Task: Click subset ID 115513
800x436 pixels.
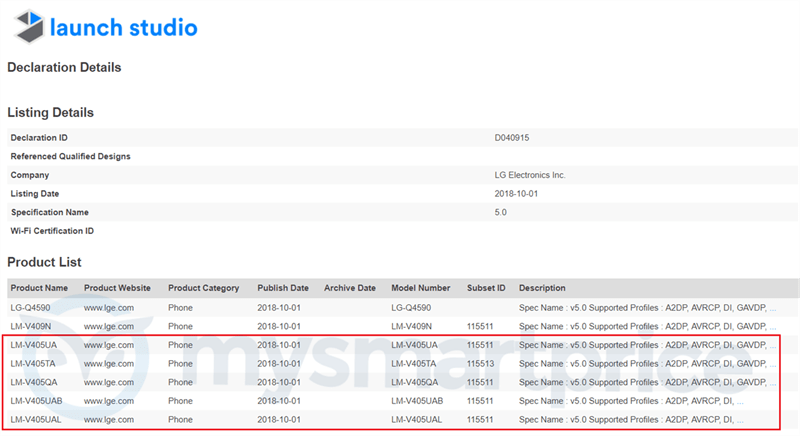Action: (x=480, y=364)
